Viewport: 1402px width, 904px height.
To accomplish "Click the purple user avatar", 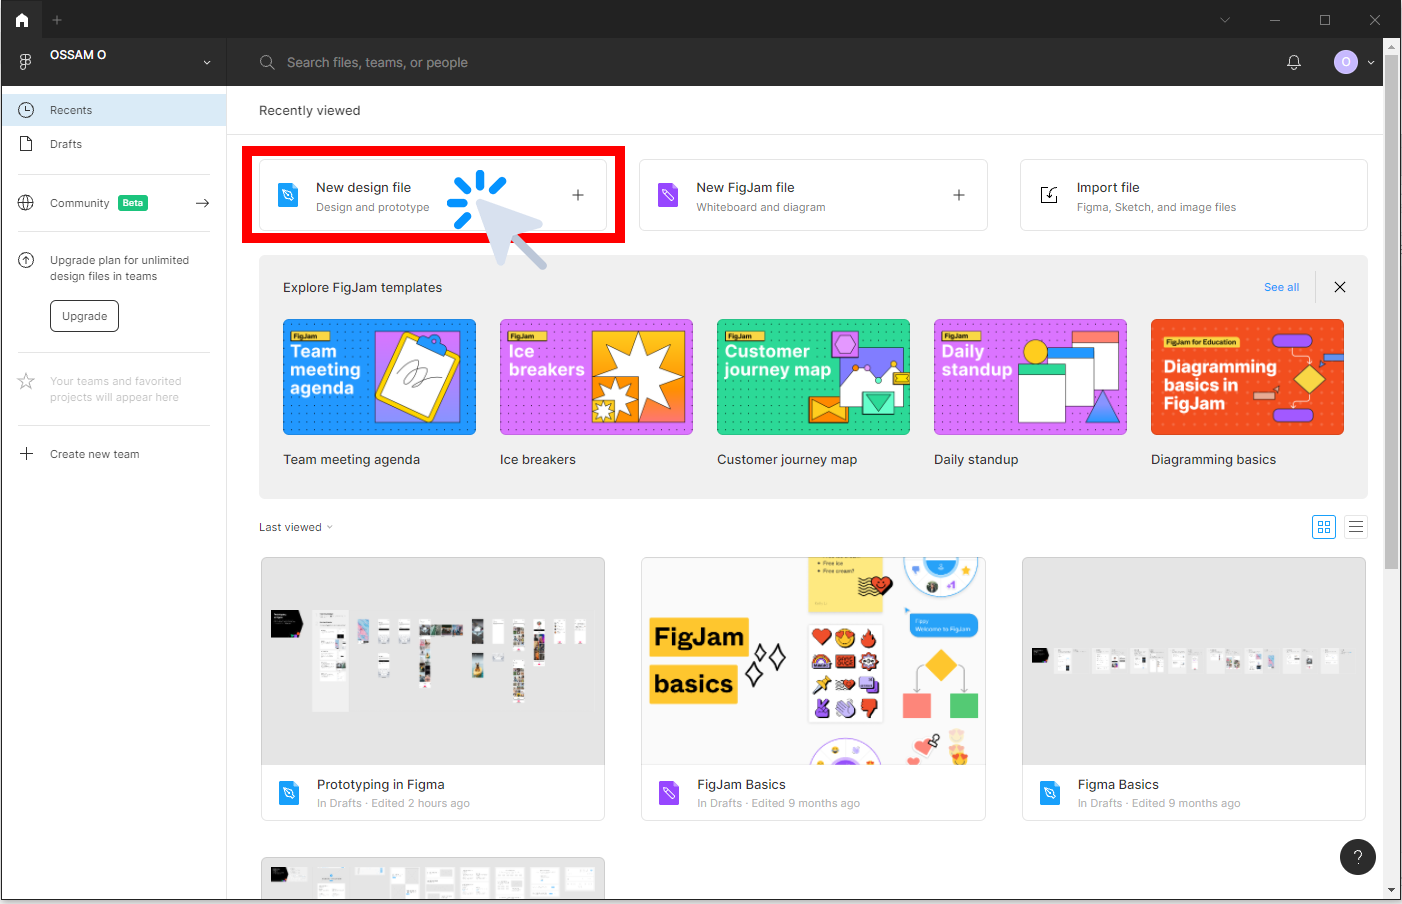I will click(x=1346, y=62).
